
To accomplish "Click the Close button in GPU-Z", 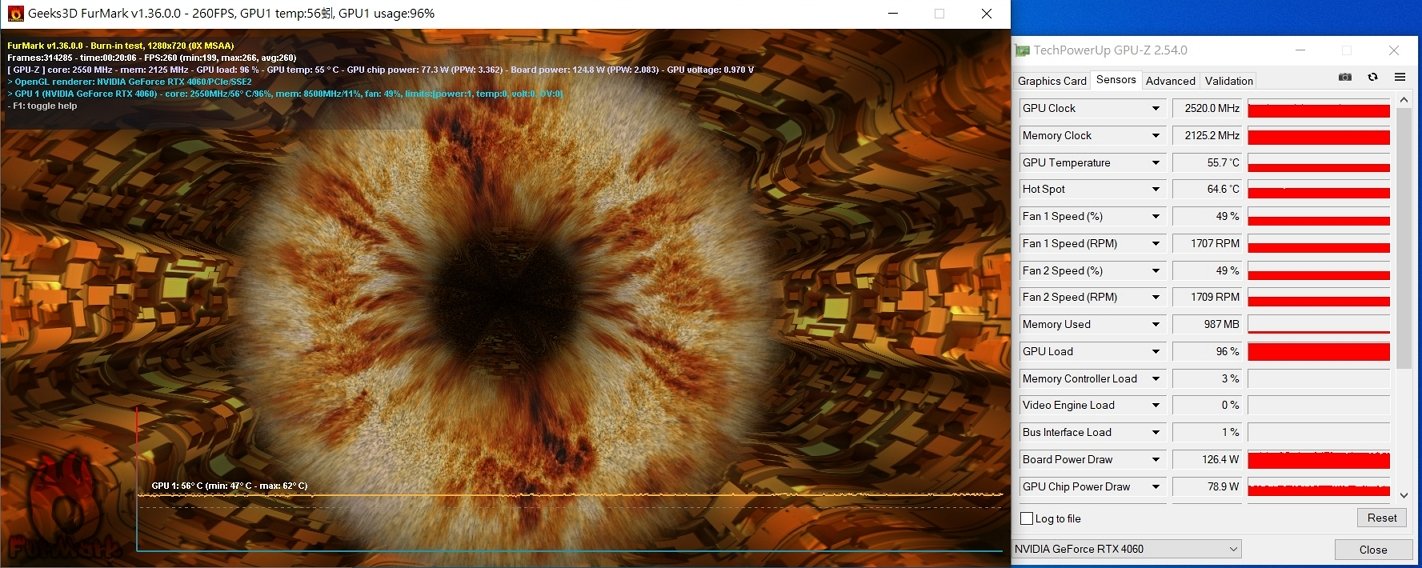I will point(1373,549).
